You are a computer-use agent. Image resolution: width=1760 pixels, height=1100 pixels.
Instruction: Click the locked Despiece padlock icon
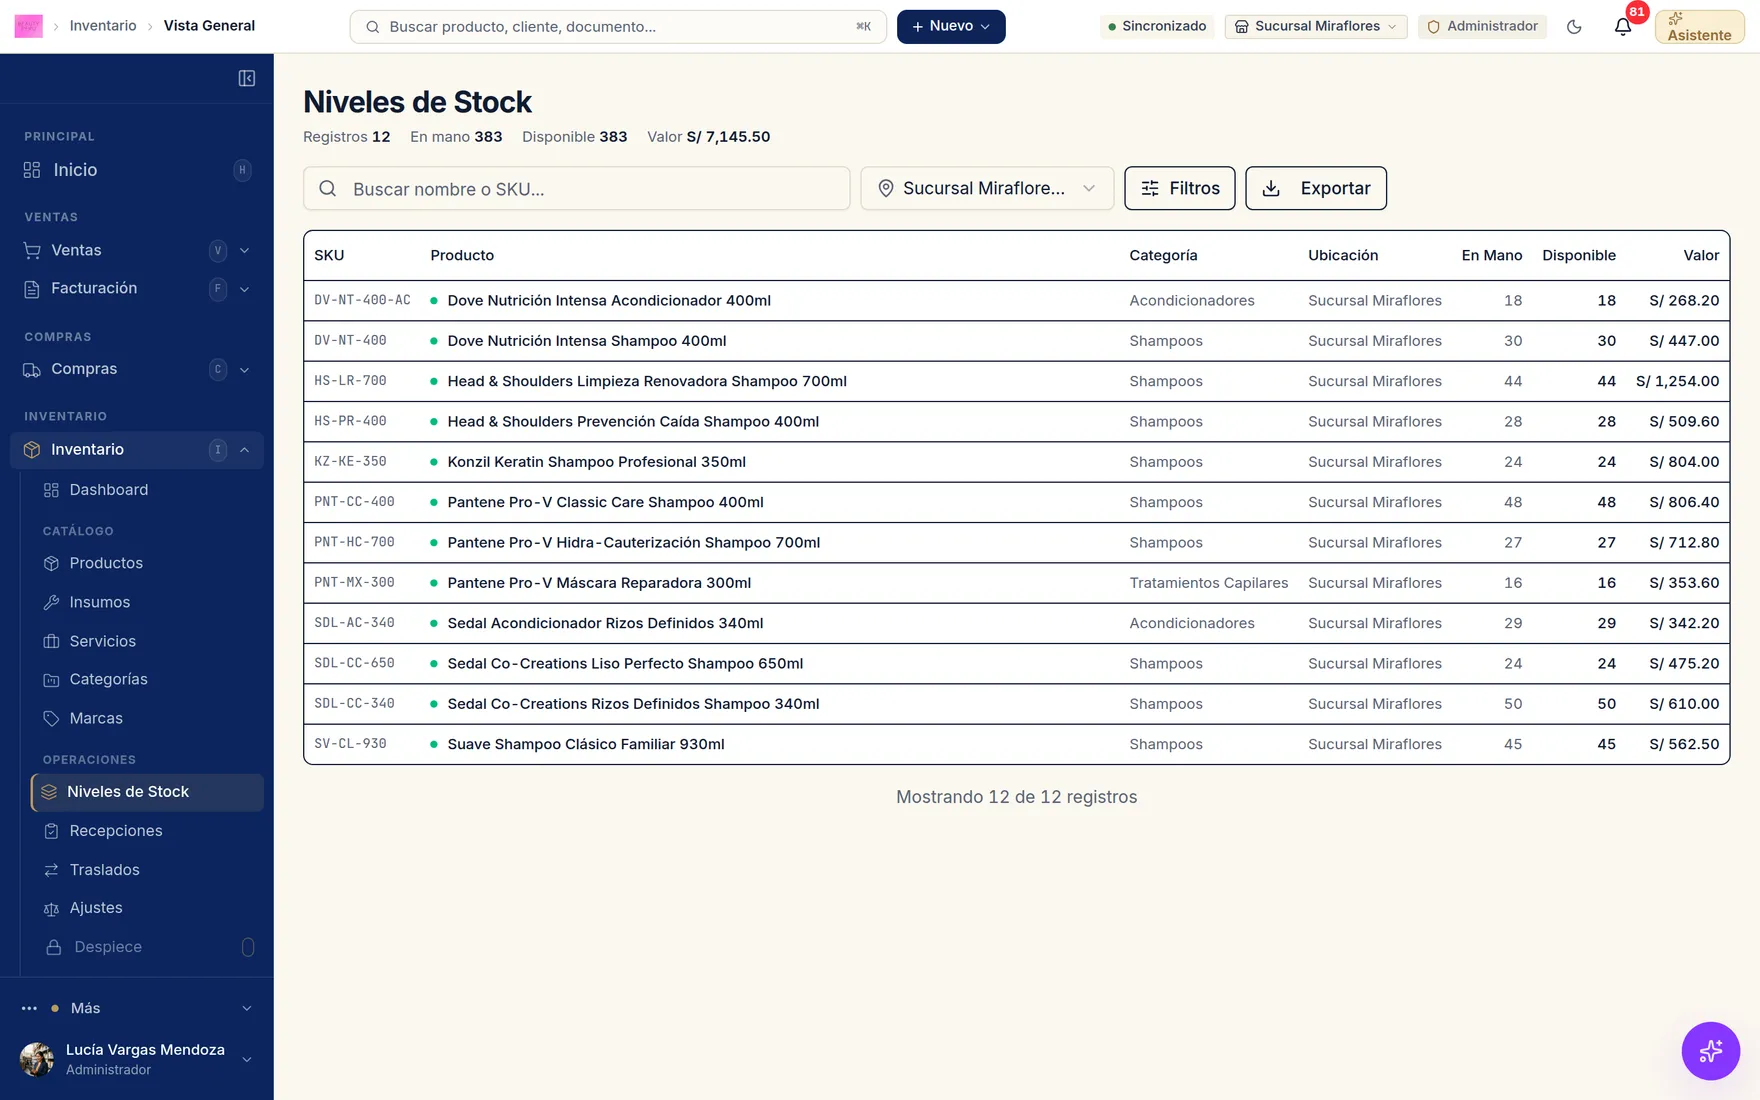click(54, 947)
